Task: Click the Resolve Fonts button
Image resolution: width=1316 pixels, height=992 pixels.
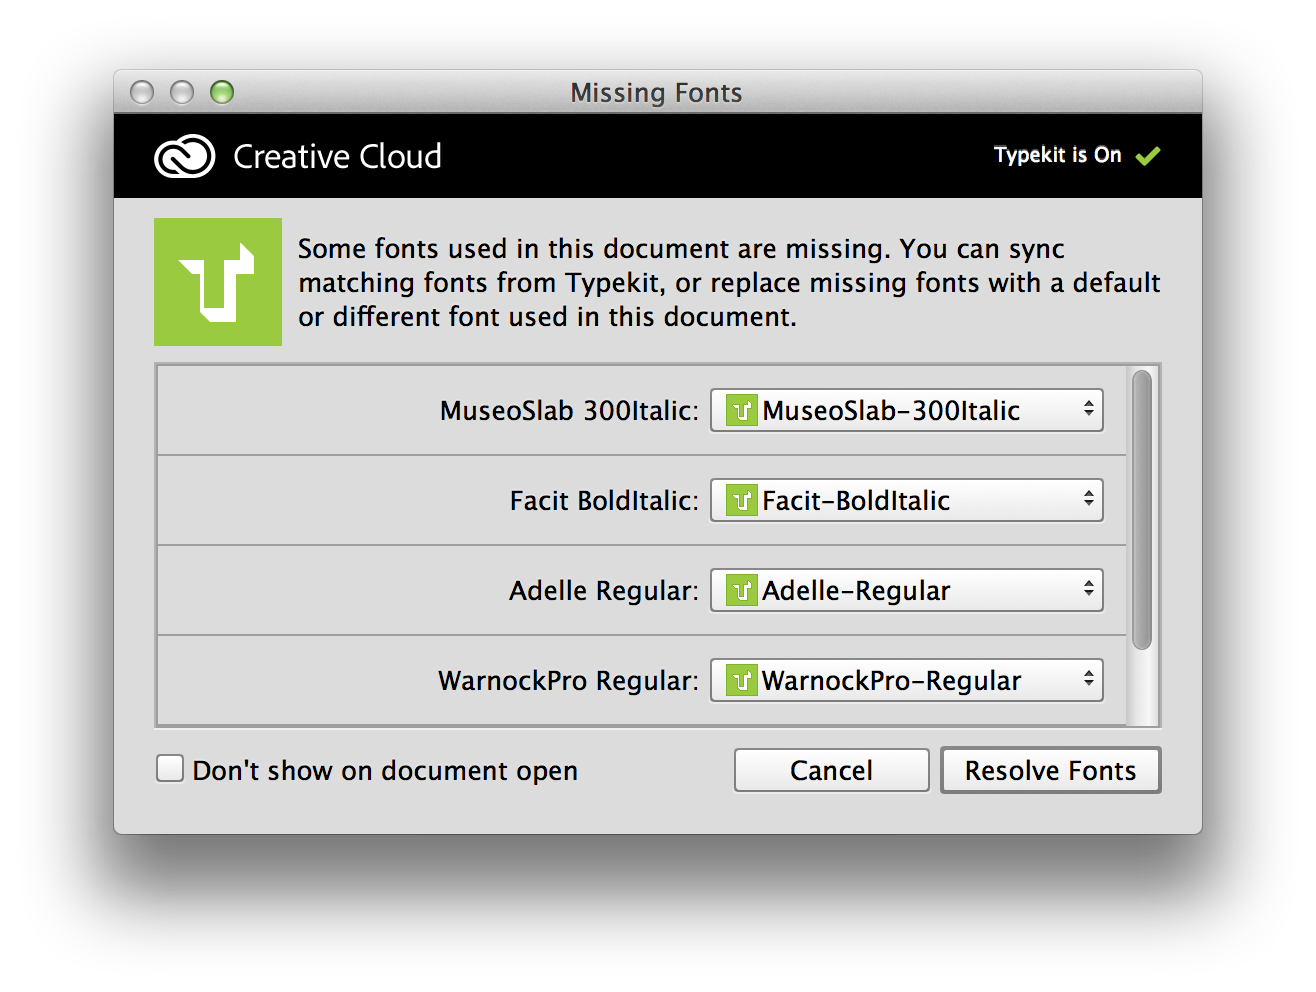Action: 1051,770
